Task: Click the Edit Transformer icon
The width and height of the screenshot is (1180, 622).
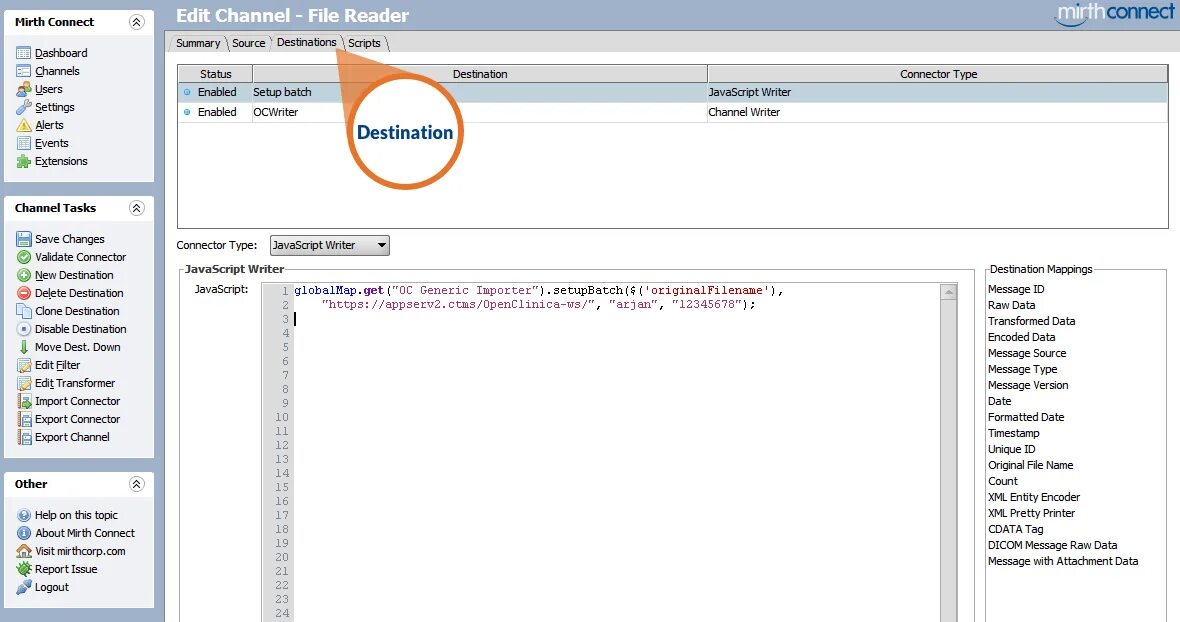Action: click(23, 384)
